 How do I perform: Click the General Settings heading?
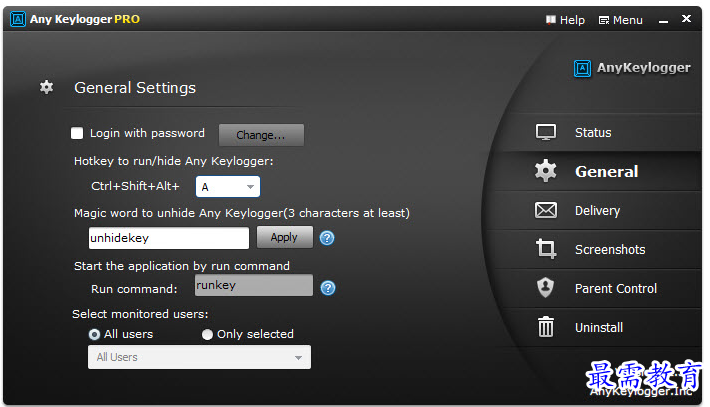pyautogui.click(x=135, y=87)
